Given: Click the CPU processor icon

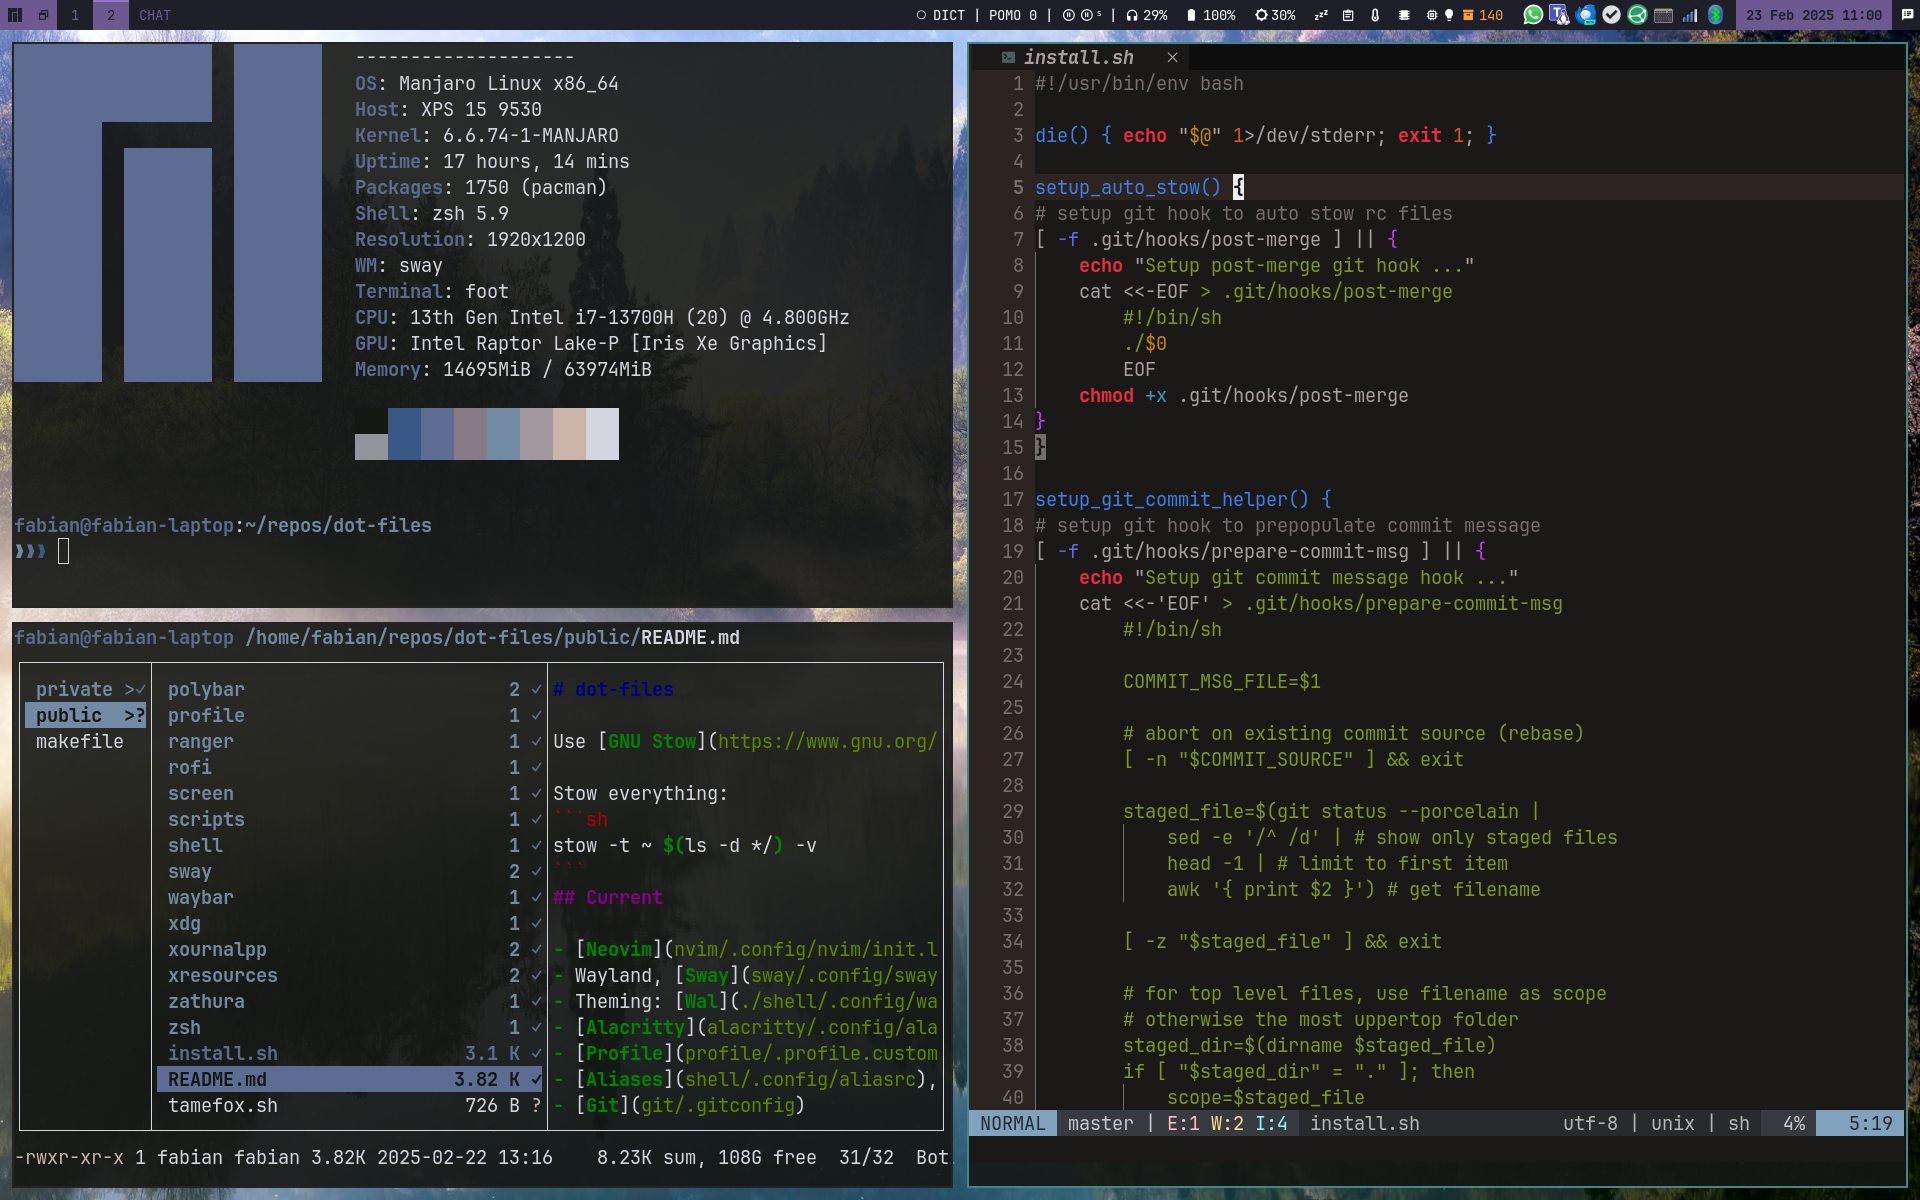Looking at the screenshot, I should click(x=1432, y=15).
